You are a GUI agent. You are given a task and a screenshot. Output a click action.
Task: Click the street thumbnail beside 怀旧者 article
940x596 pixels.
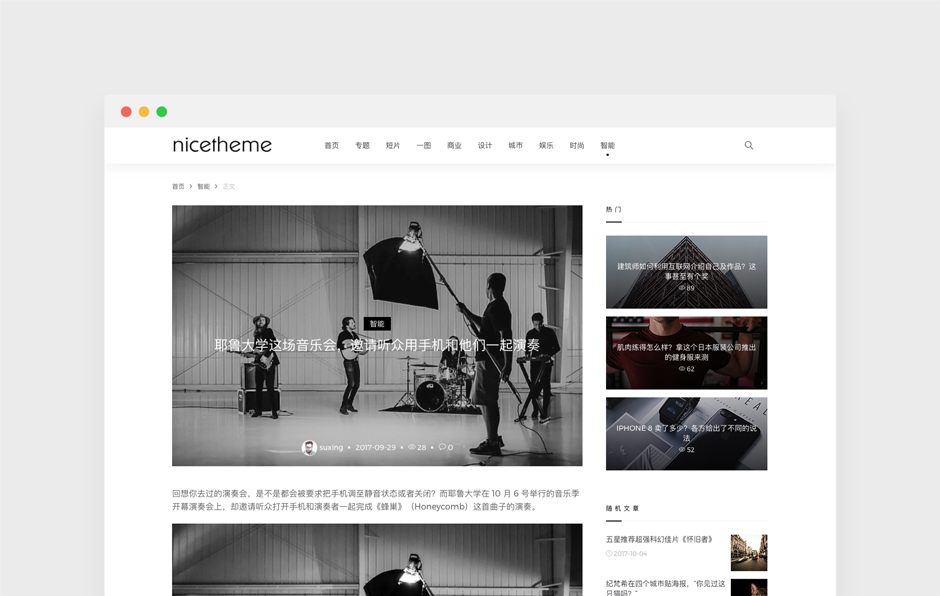click(x=749, y=553)
